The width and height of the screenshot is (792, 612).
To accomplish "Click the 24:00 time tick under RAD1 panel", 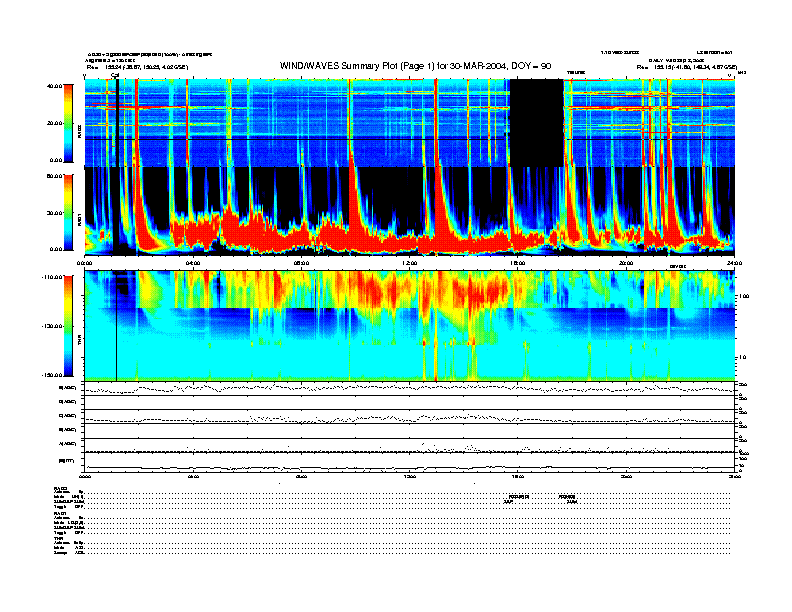I will pyautogui.click(x=733, y=263).
